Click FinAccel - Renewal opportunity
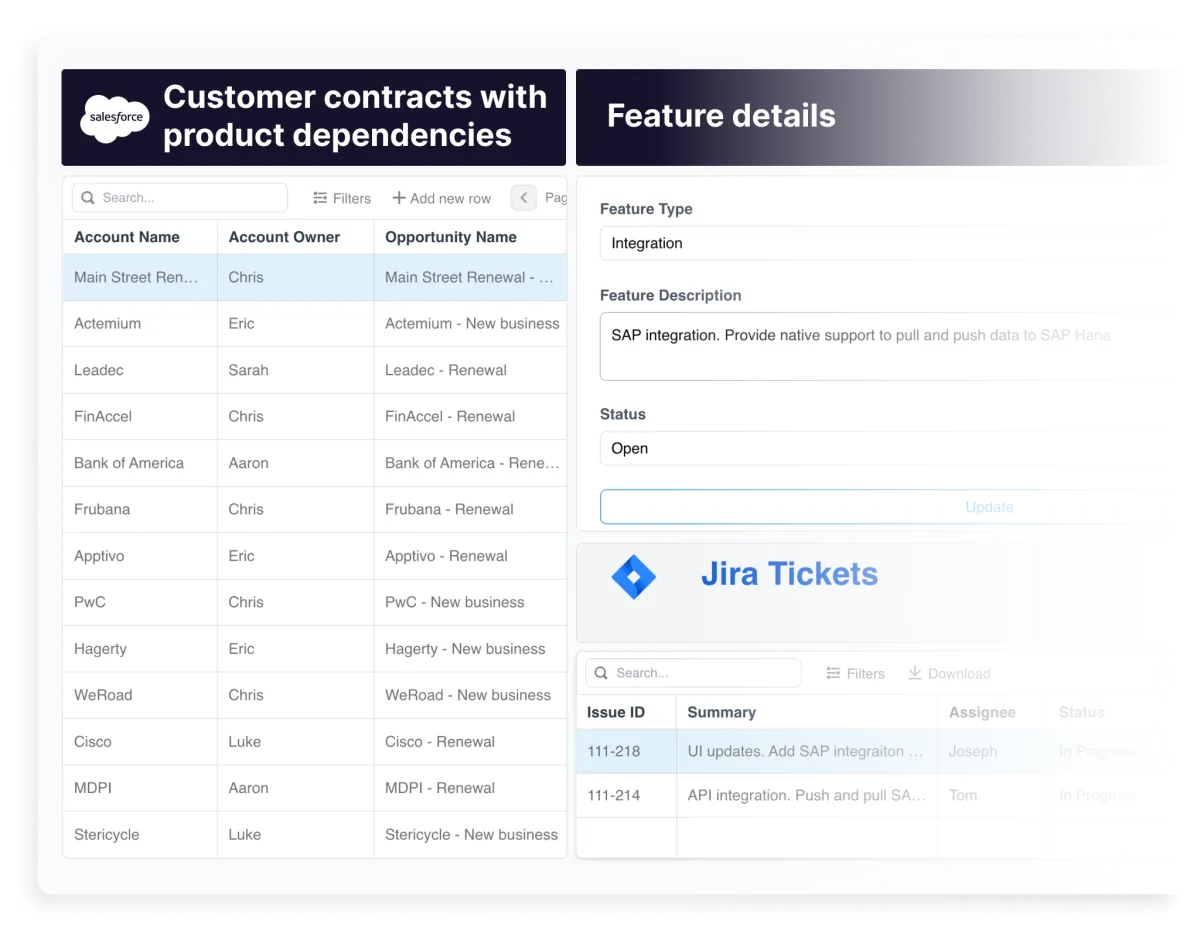Screen dimensions: 1200x933 tap(450, 416)
